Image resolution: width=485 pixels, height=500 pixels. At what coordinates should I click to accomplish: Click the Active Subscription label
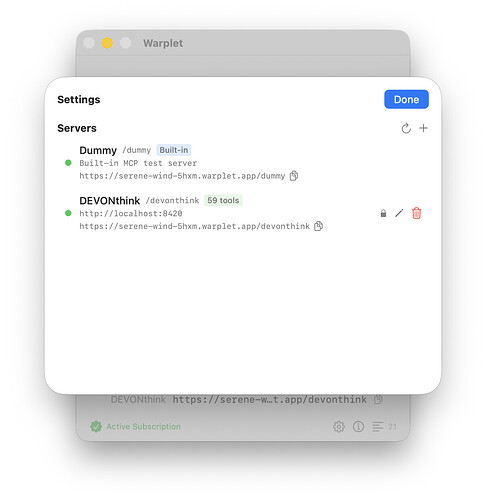(143, 426)
